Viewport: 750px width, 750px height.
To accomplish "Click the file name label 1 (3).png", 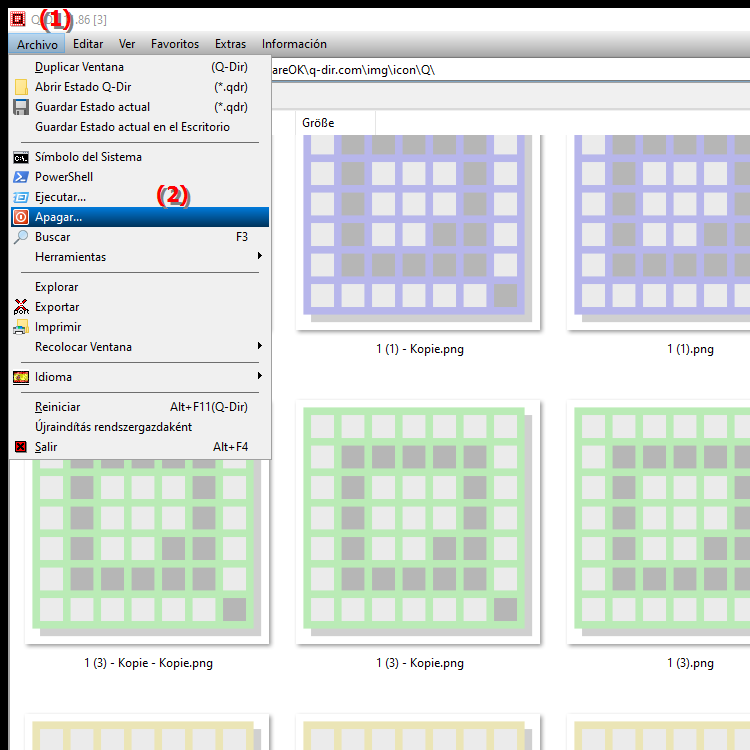I will (690, 663).
